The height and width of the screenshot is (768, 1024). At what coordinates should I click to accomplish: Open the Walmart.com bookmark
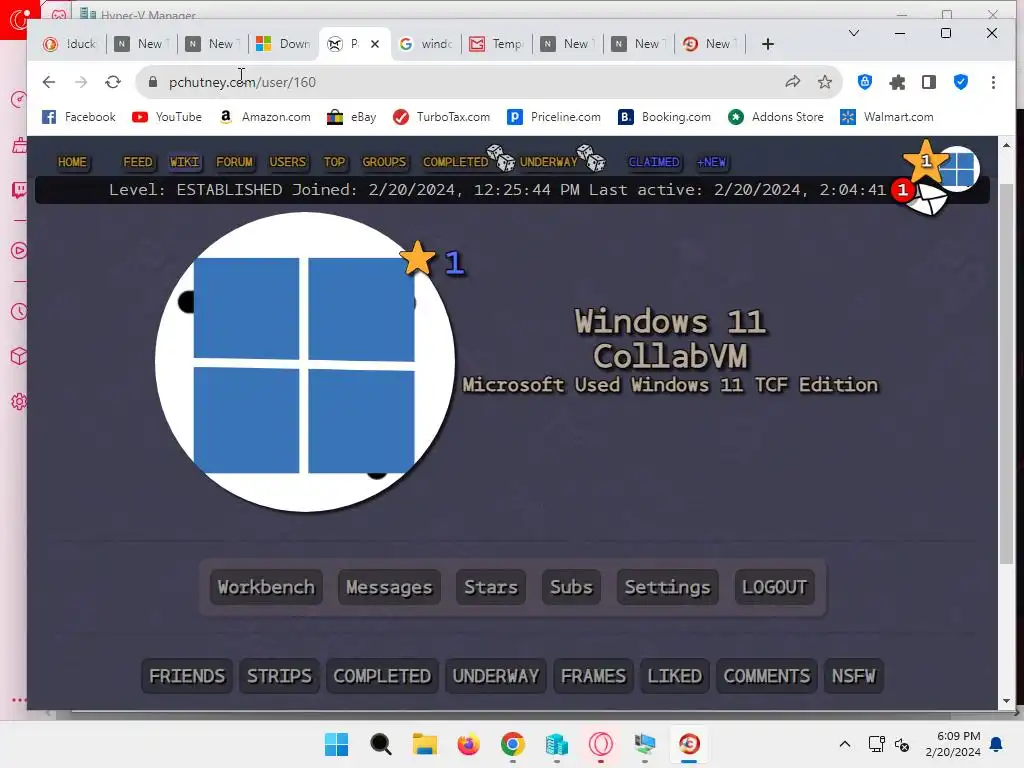(887, 117)
